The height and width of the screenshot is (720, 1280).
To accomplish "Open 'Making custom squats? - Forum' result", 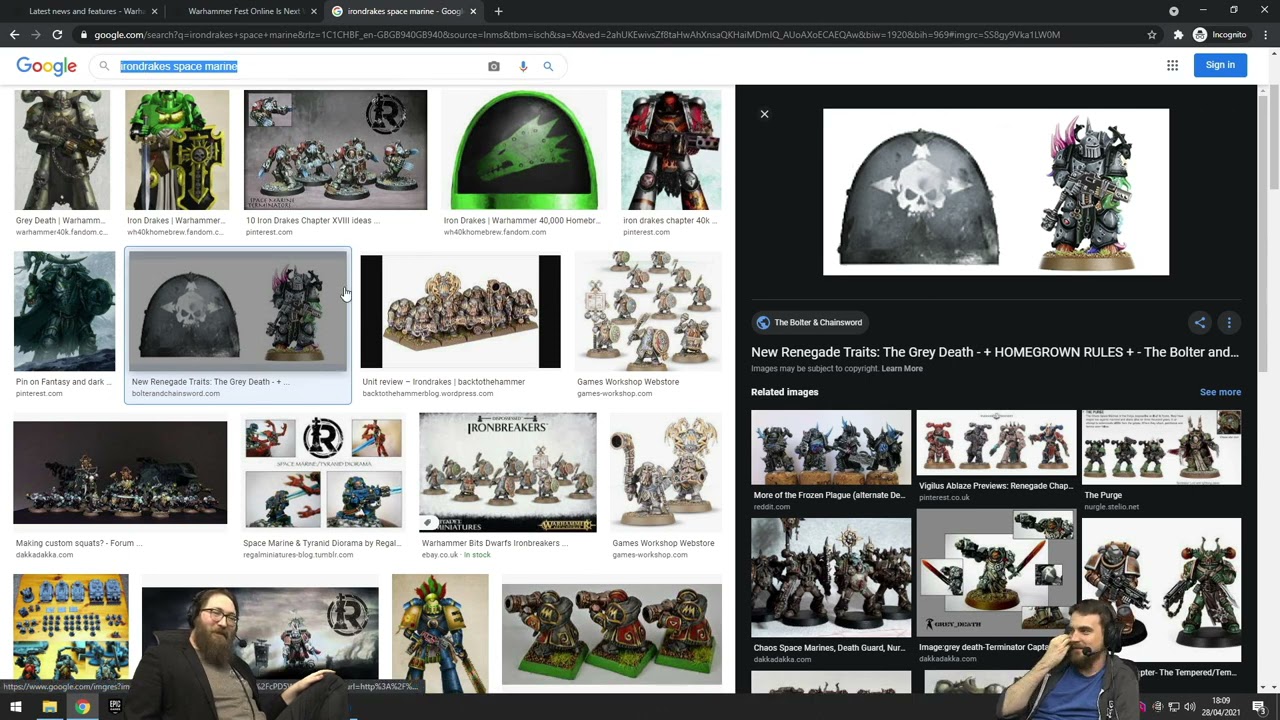I will tap(120, 471).
